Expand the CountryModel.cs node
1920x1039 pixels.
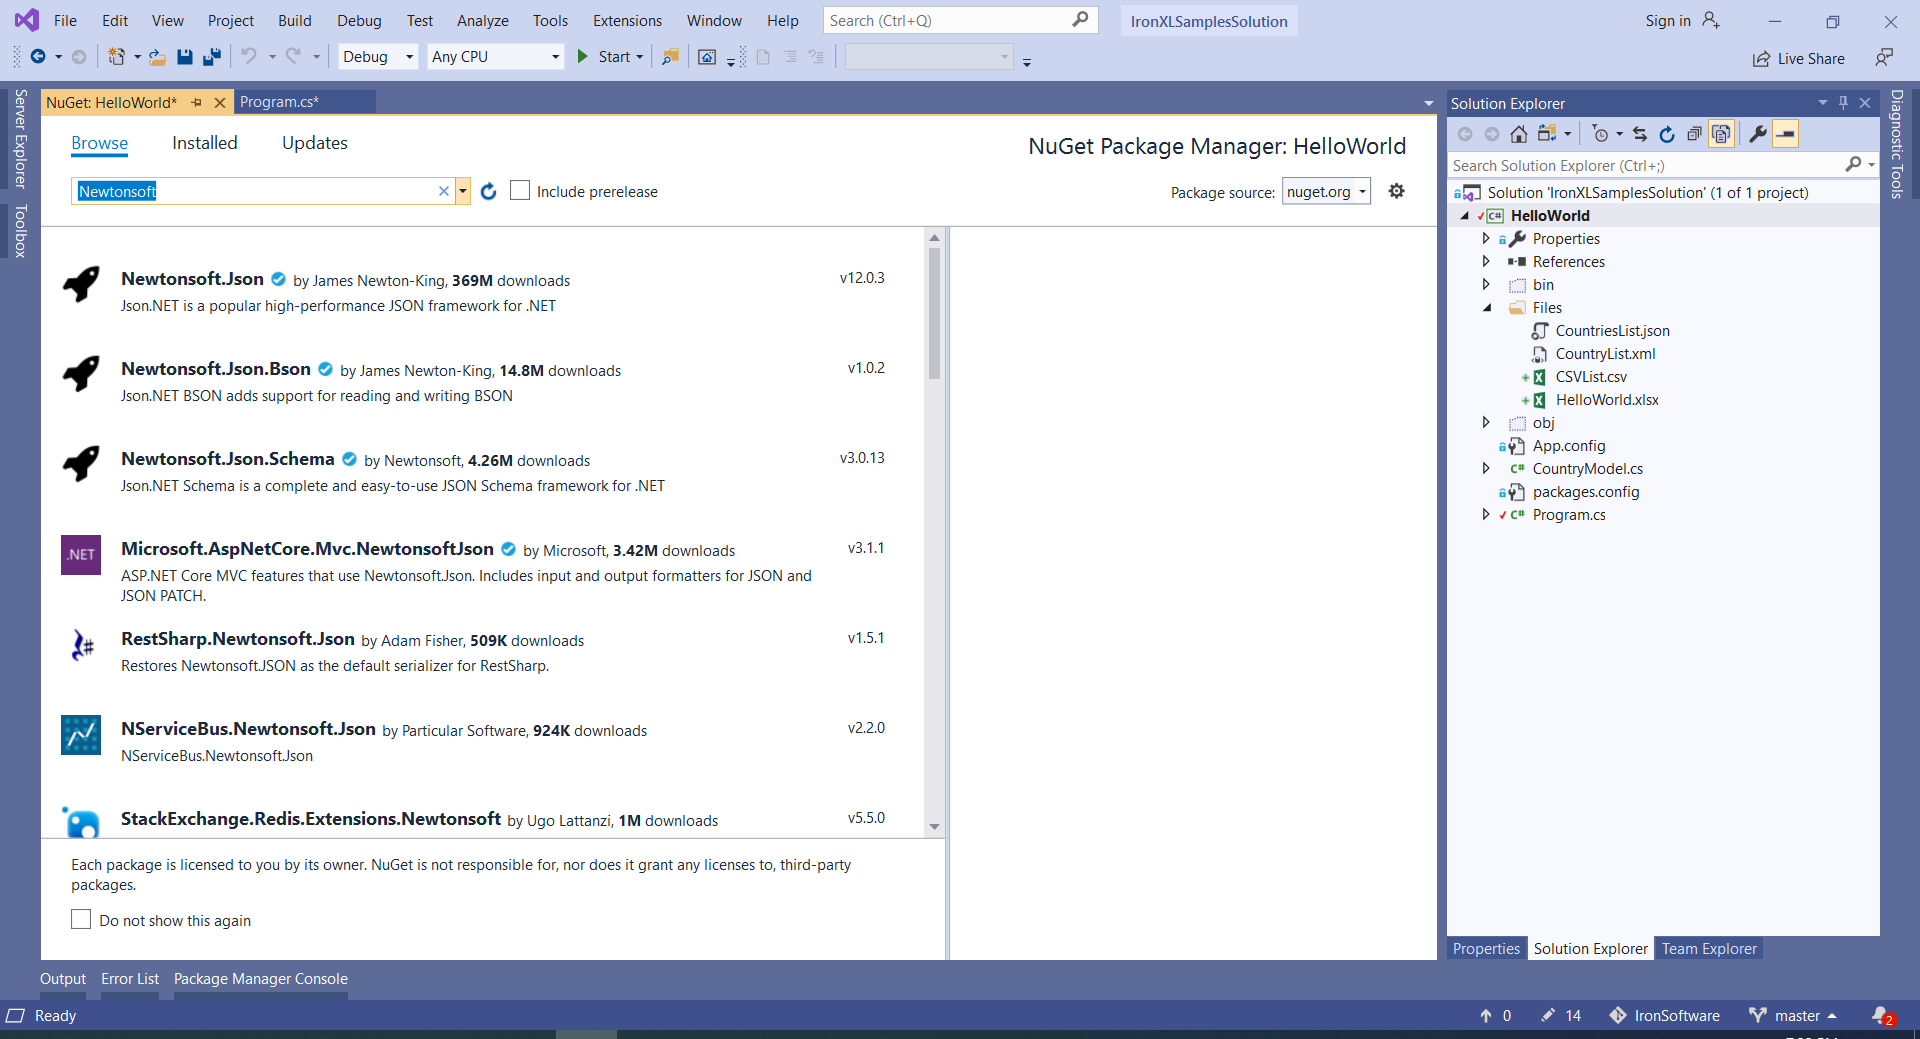pyautogui.click(x=1486, y=468)
